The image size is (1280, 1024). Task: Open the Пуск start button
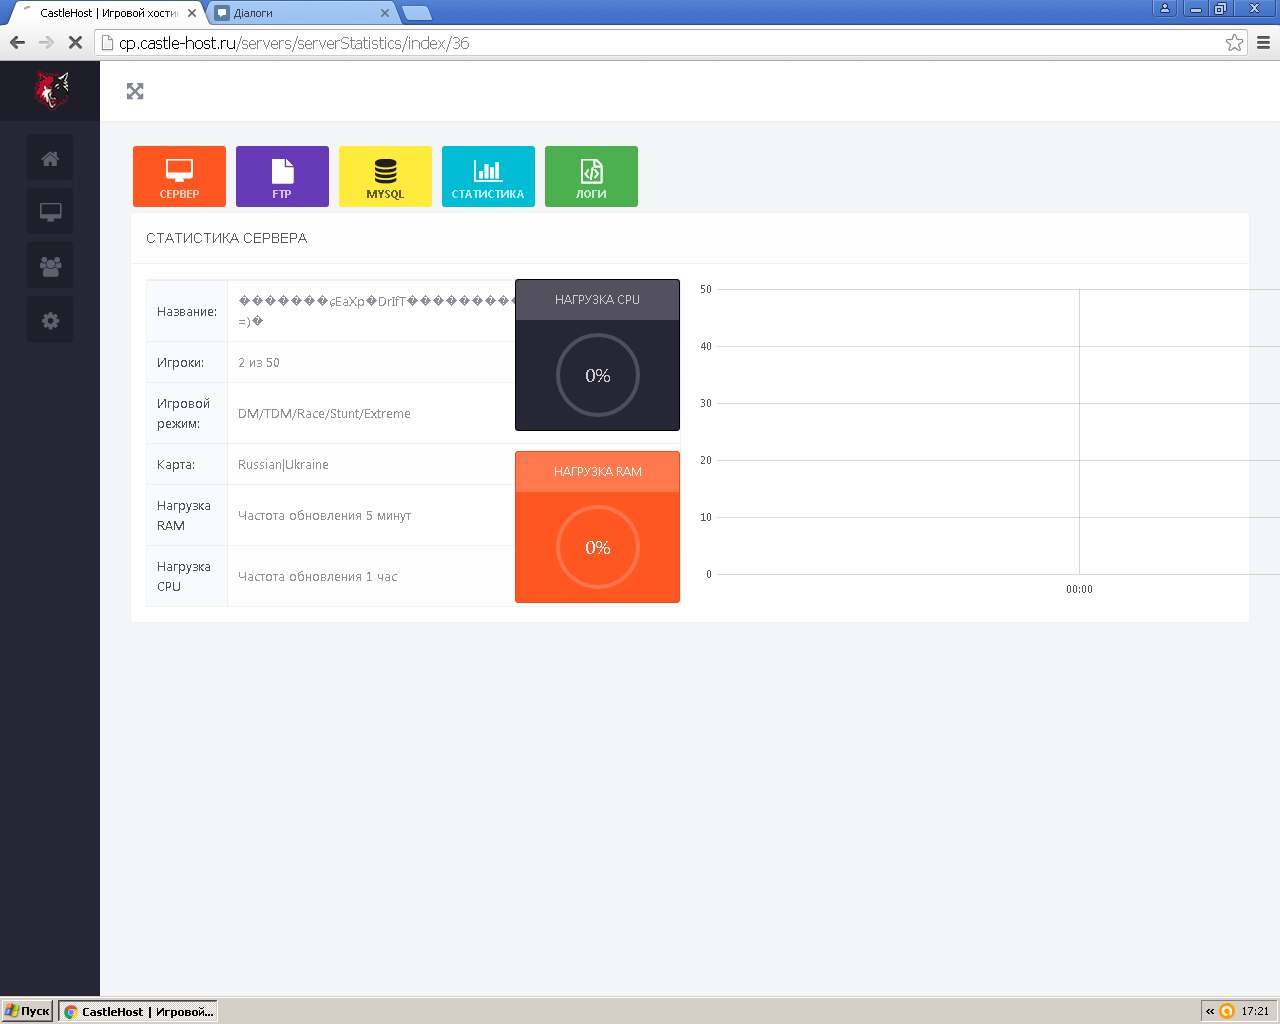tap(28, 1011)
